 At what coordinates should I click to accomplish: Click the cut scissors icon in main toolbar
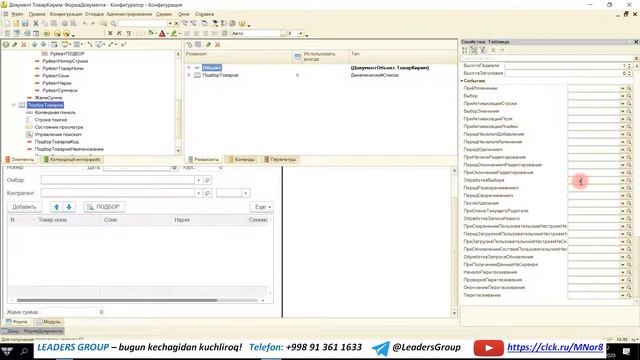click(x=36, y=24)
